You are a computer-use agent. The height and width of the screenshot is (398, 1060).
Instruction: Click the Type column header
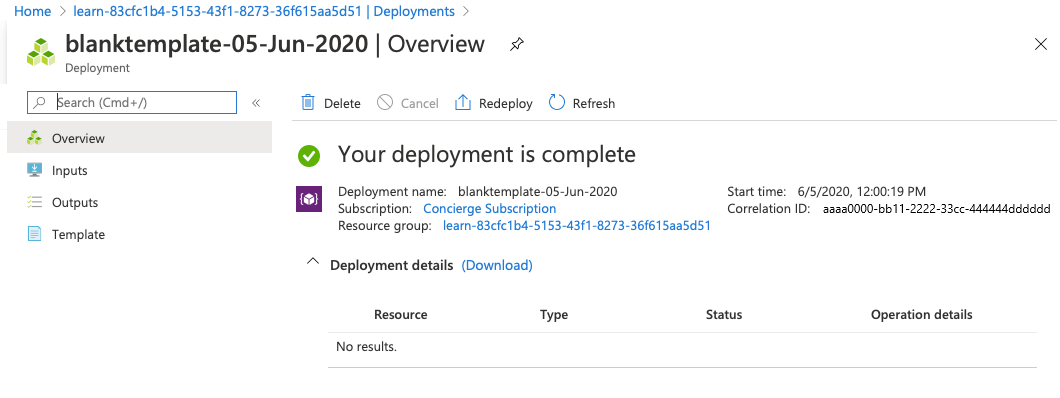(554, 315)
